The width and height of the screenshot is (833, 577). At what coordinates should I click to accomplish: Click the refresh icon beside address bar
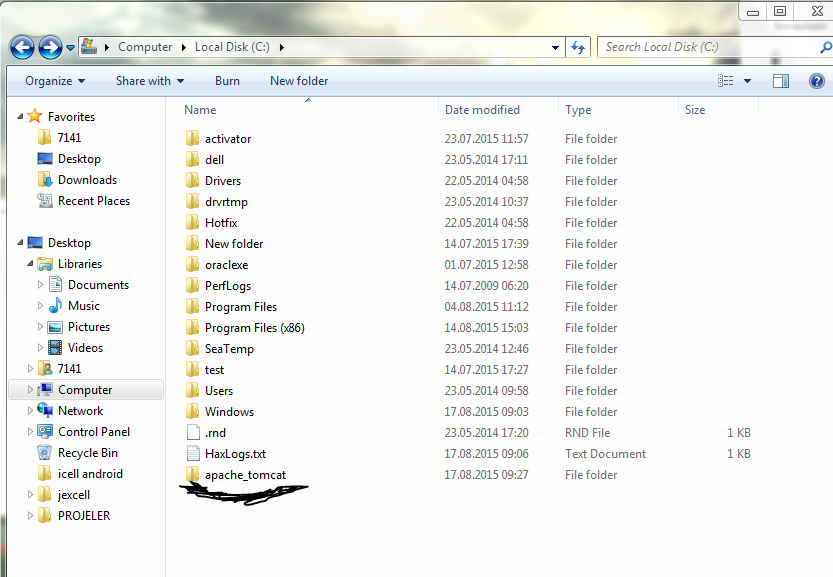click(577, 48)
